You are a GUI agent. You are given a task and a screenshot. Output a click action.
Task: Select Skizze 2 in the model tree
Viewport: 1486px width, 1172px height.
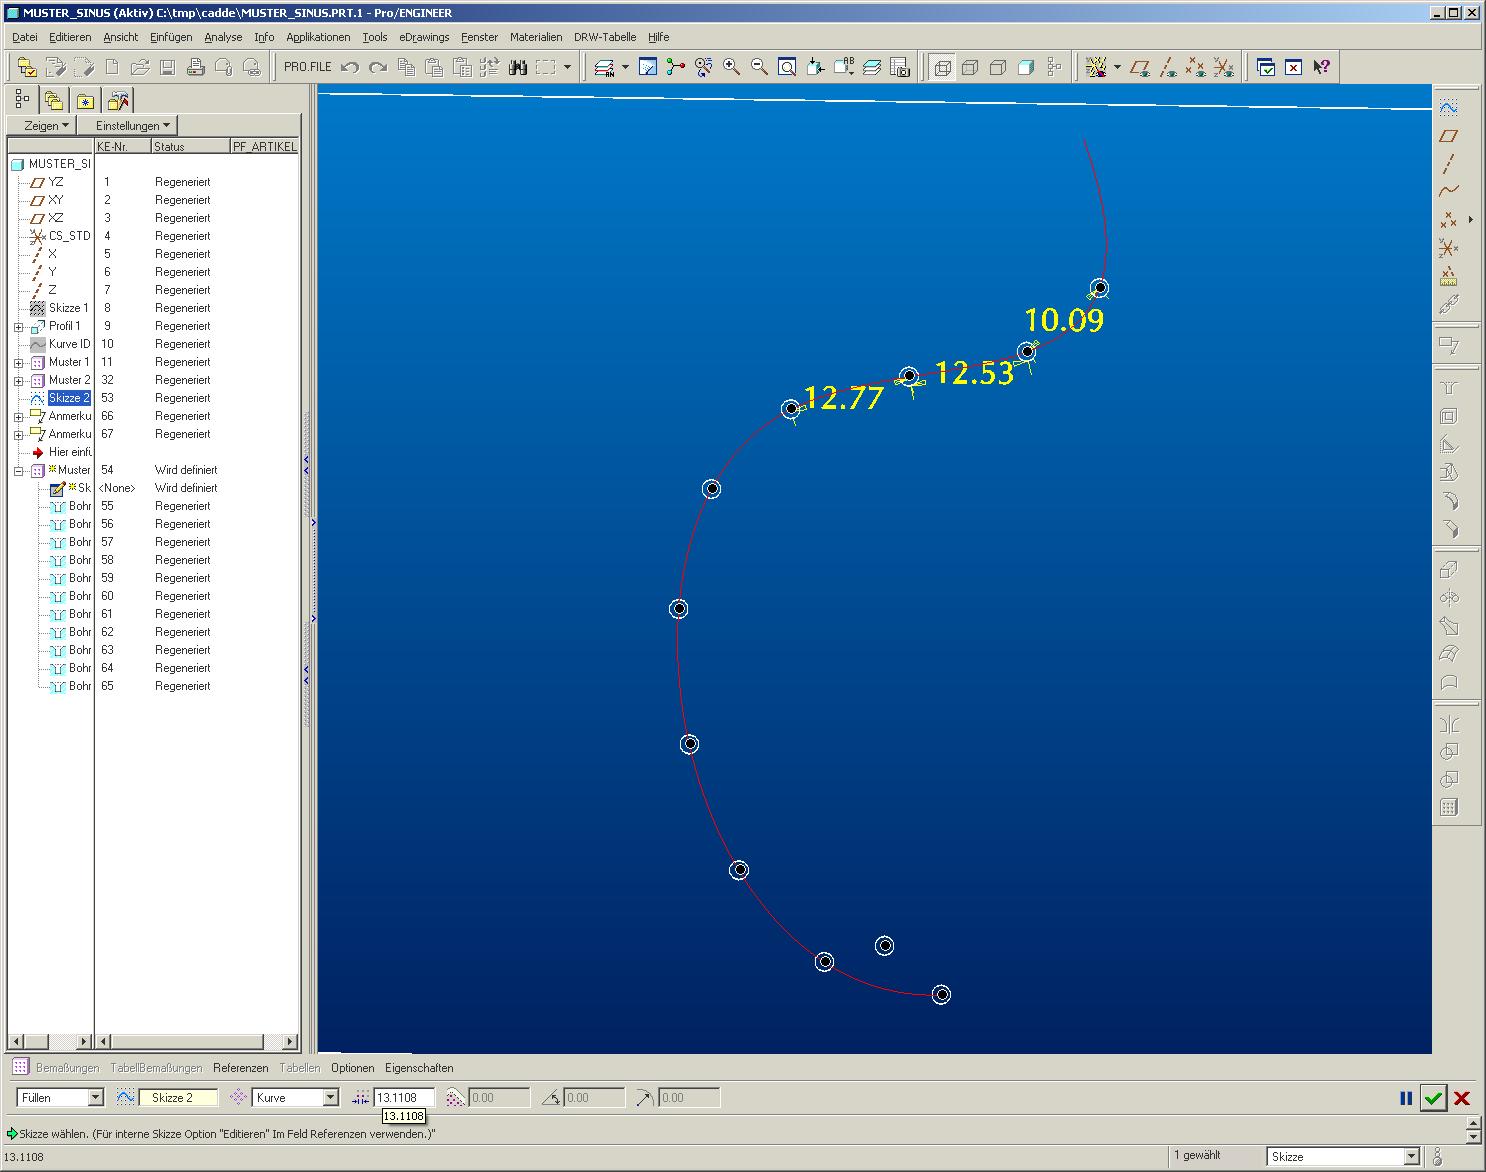pos(69,398)
